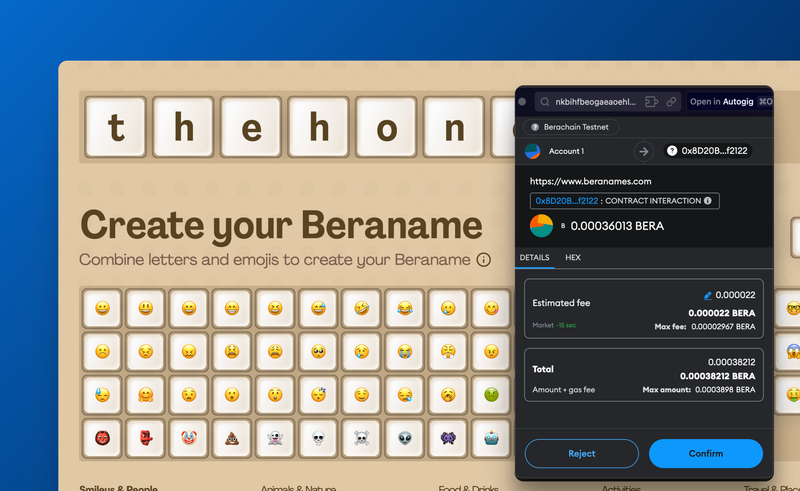Click the extensions puzzle icon in address bar

click(x=652, y=102)
